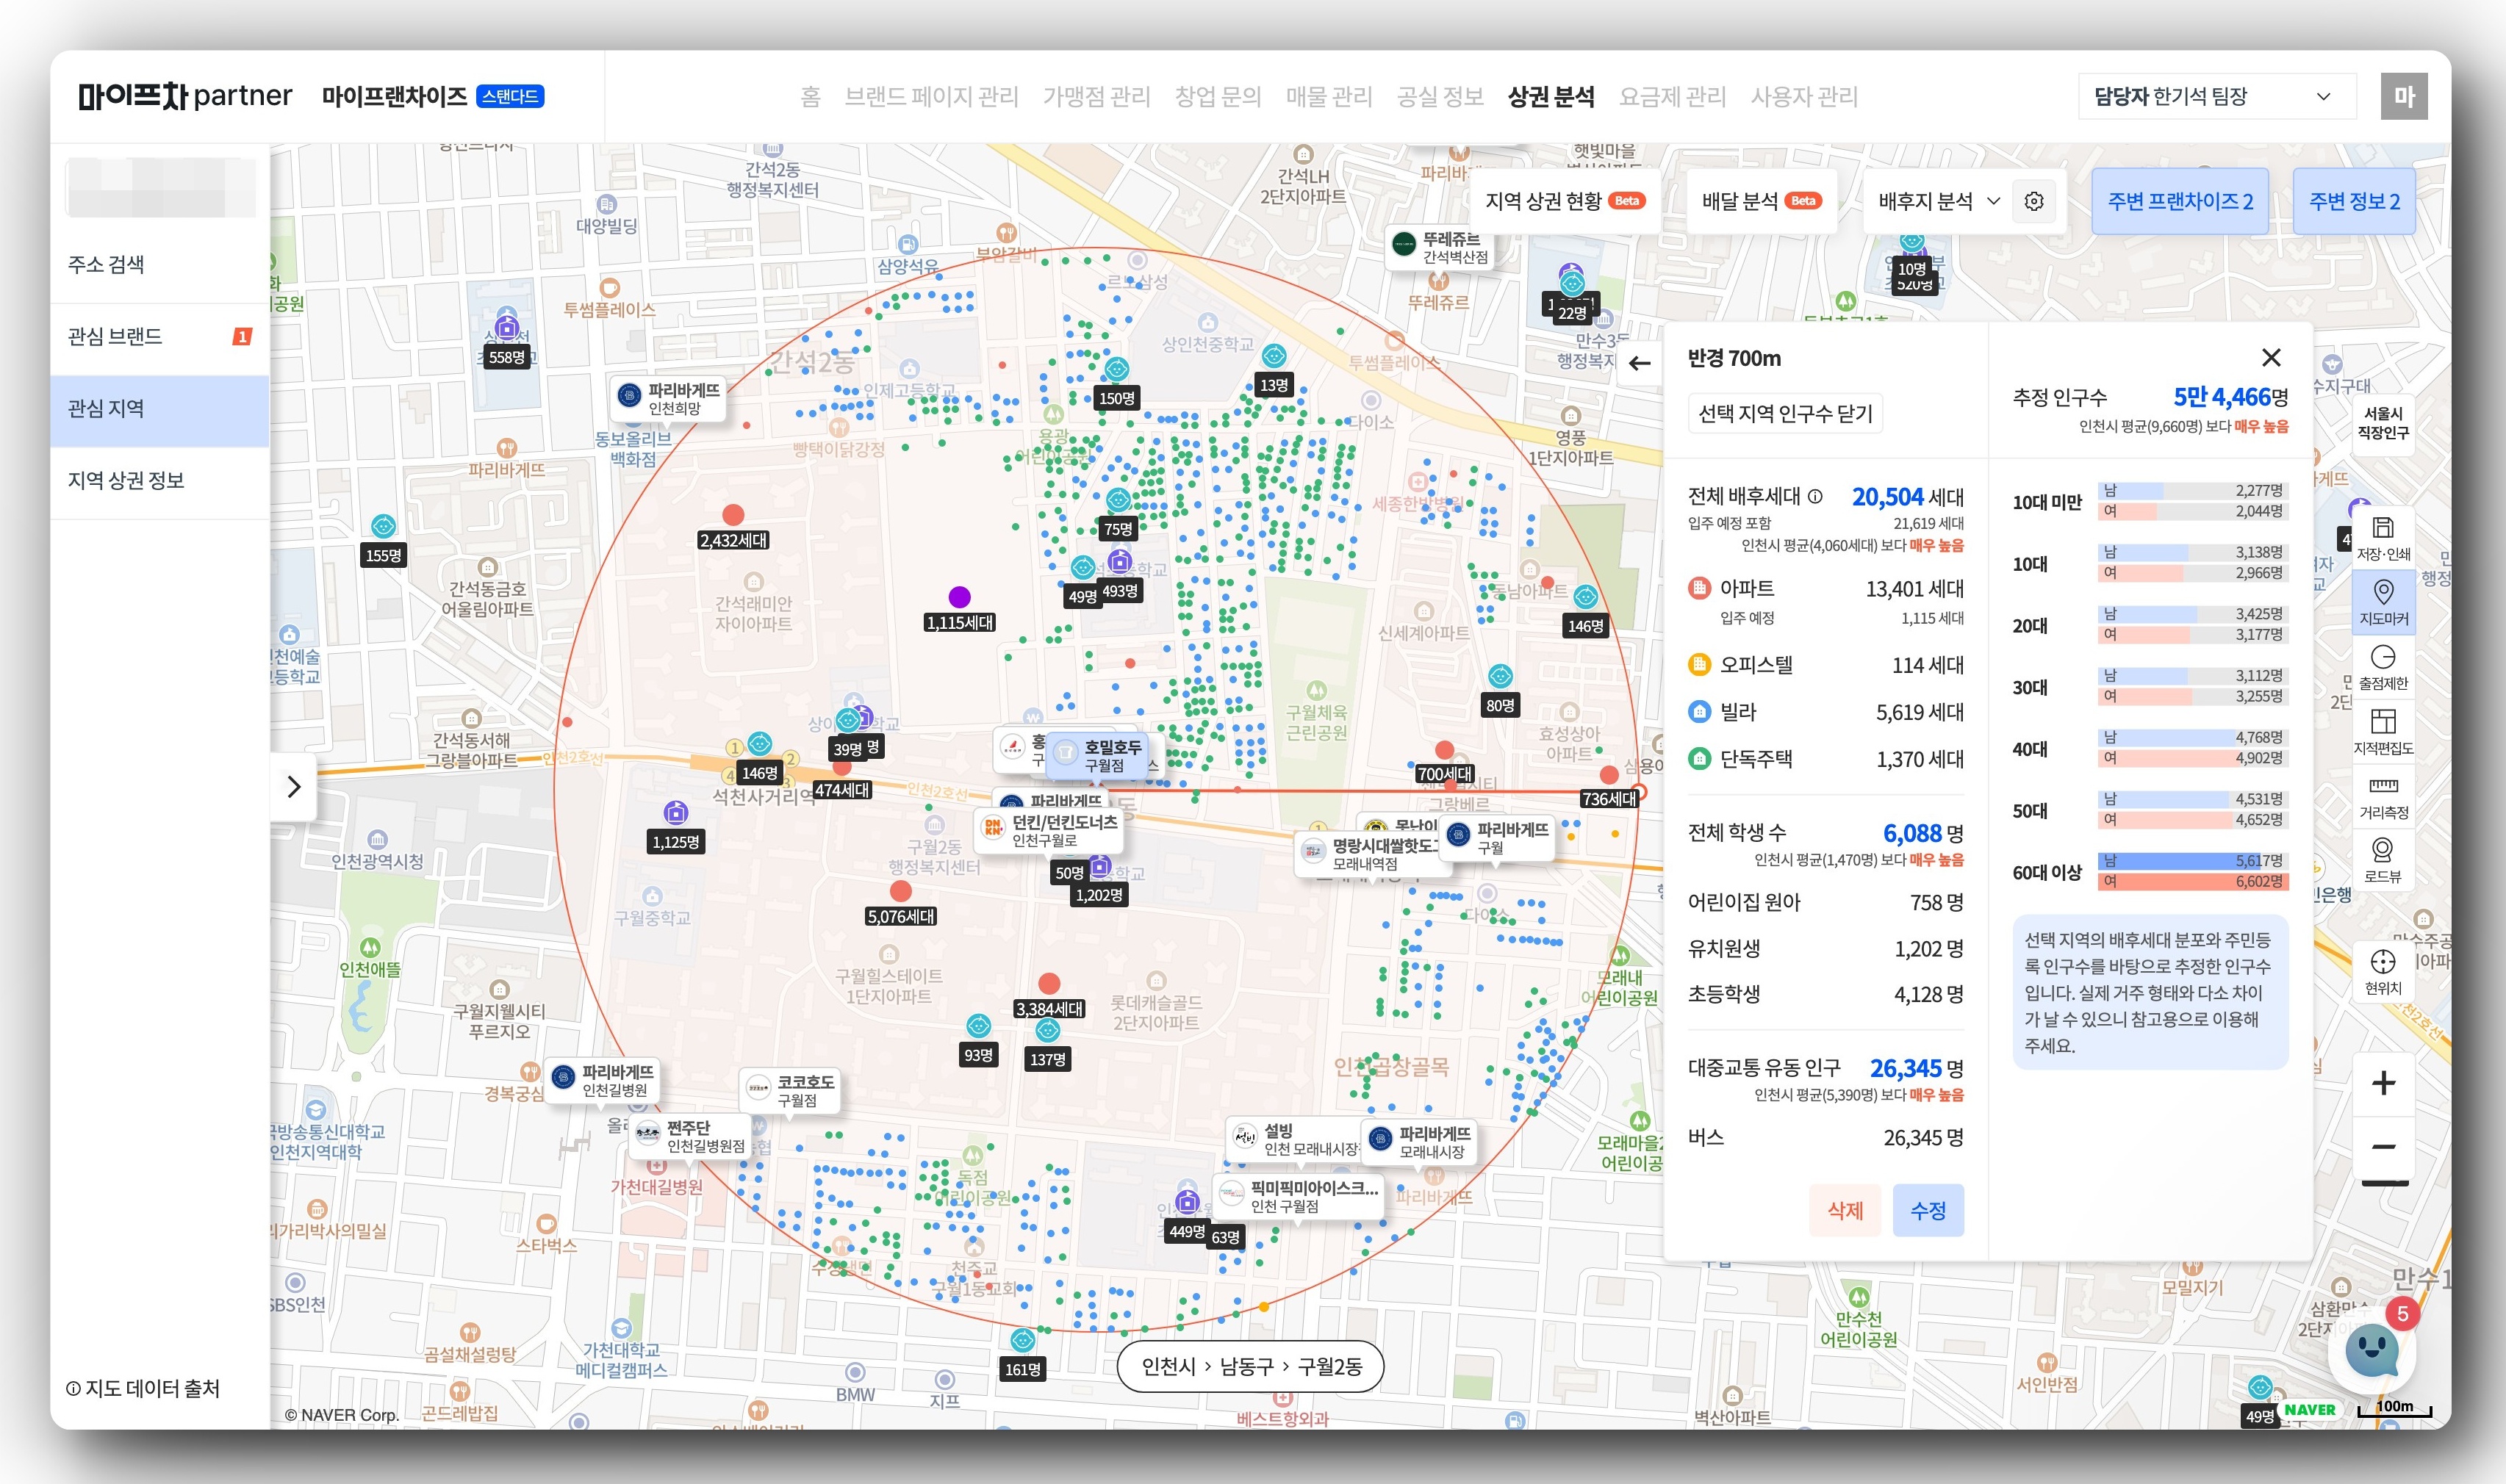2506x1484 pixels.
Task: Select 주소 검색 in the sidebar
Action: click(x=160, y=264)
